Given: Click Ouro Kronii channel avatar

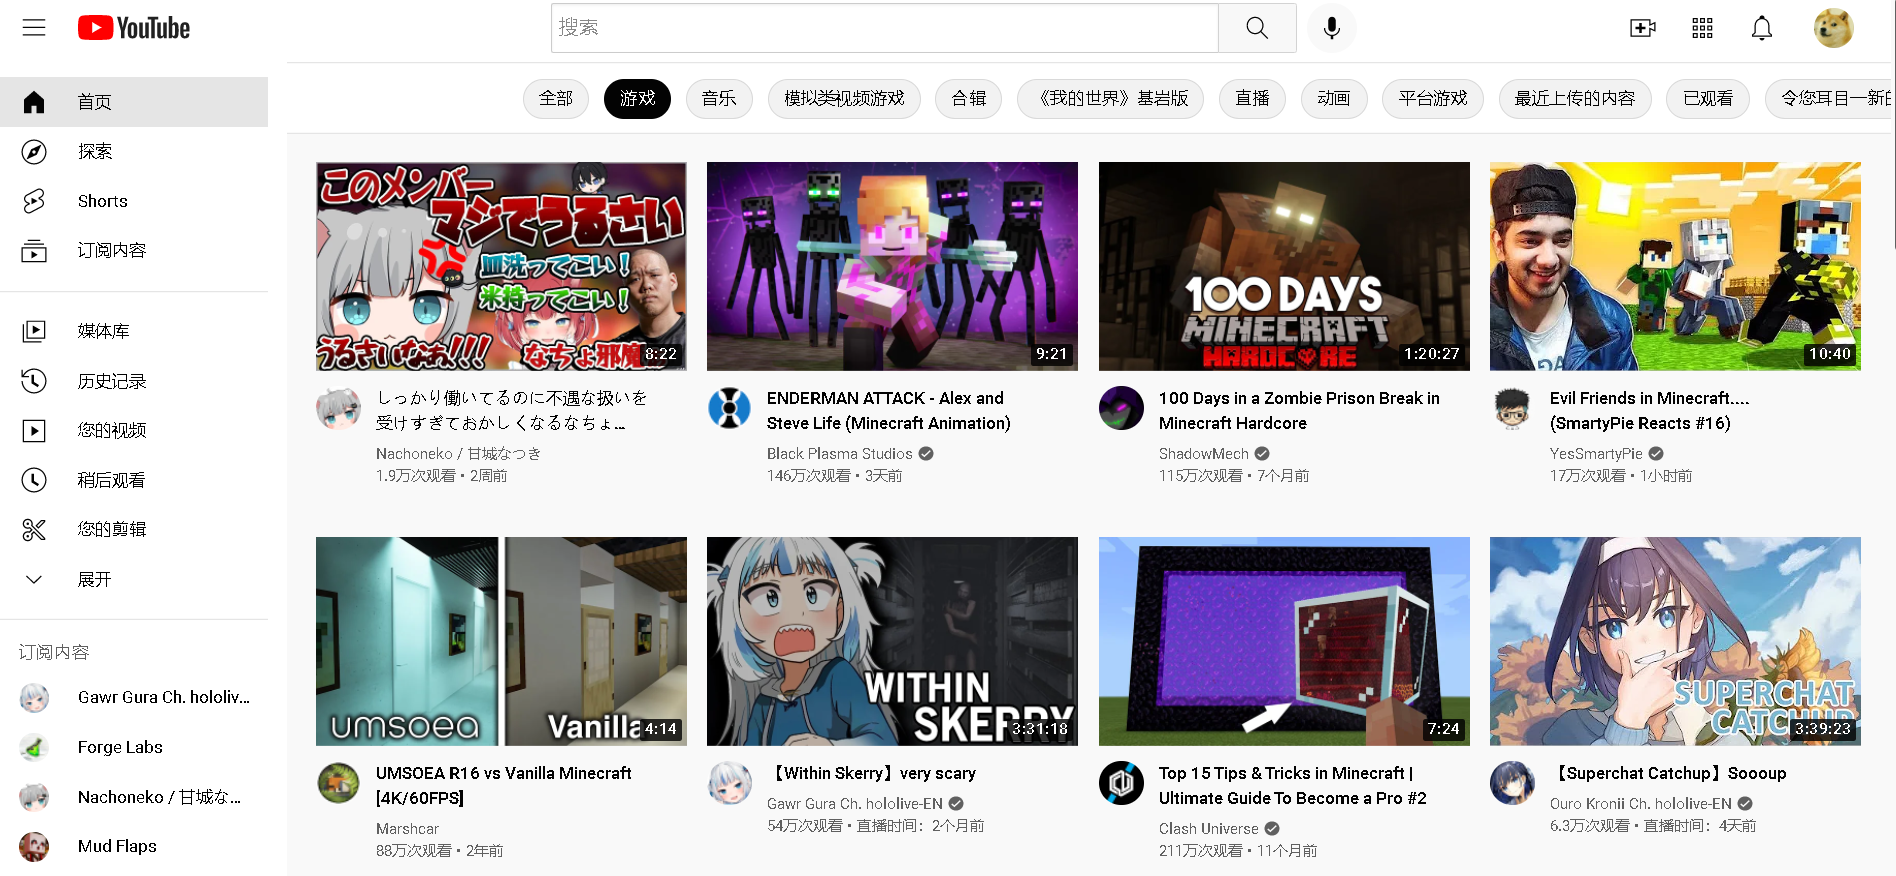Looking at the screenshot, I should [1512, 783].
